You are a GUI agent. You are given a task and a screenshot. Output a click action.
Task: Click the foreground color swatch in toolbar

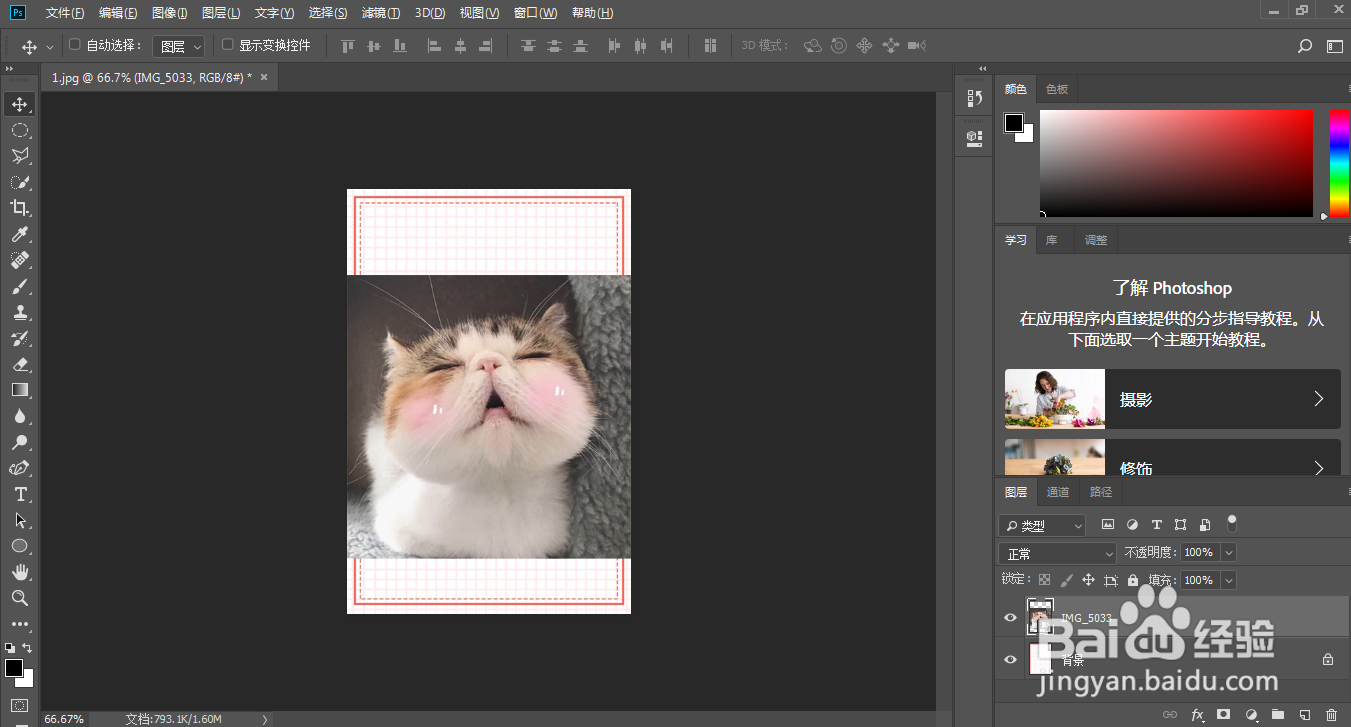[14, 667]
